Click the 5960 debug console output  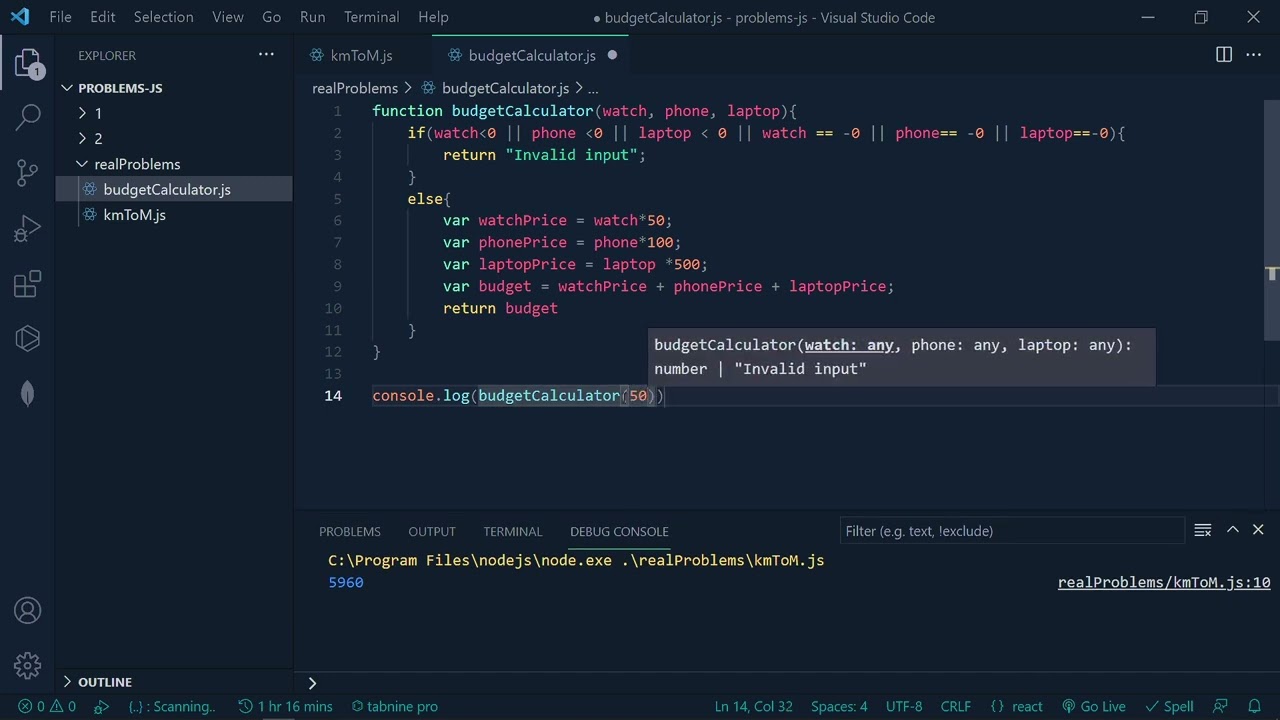coord(346,582)
